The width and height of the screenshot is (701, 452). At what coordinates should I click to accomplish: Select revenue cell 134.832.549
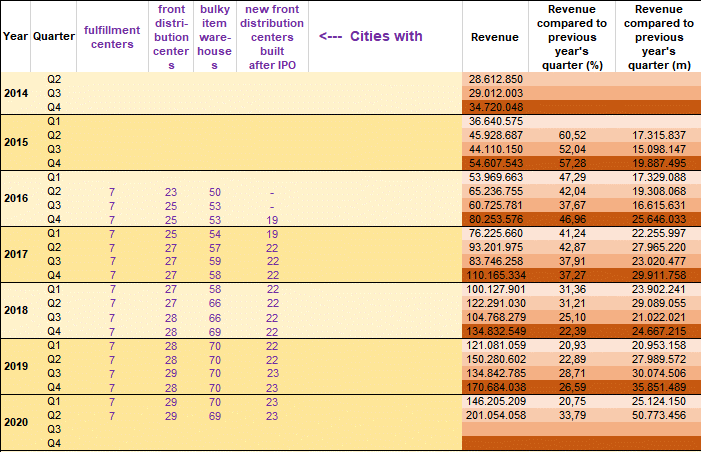click(x=495, y=331)
